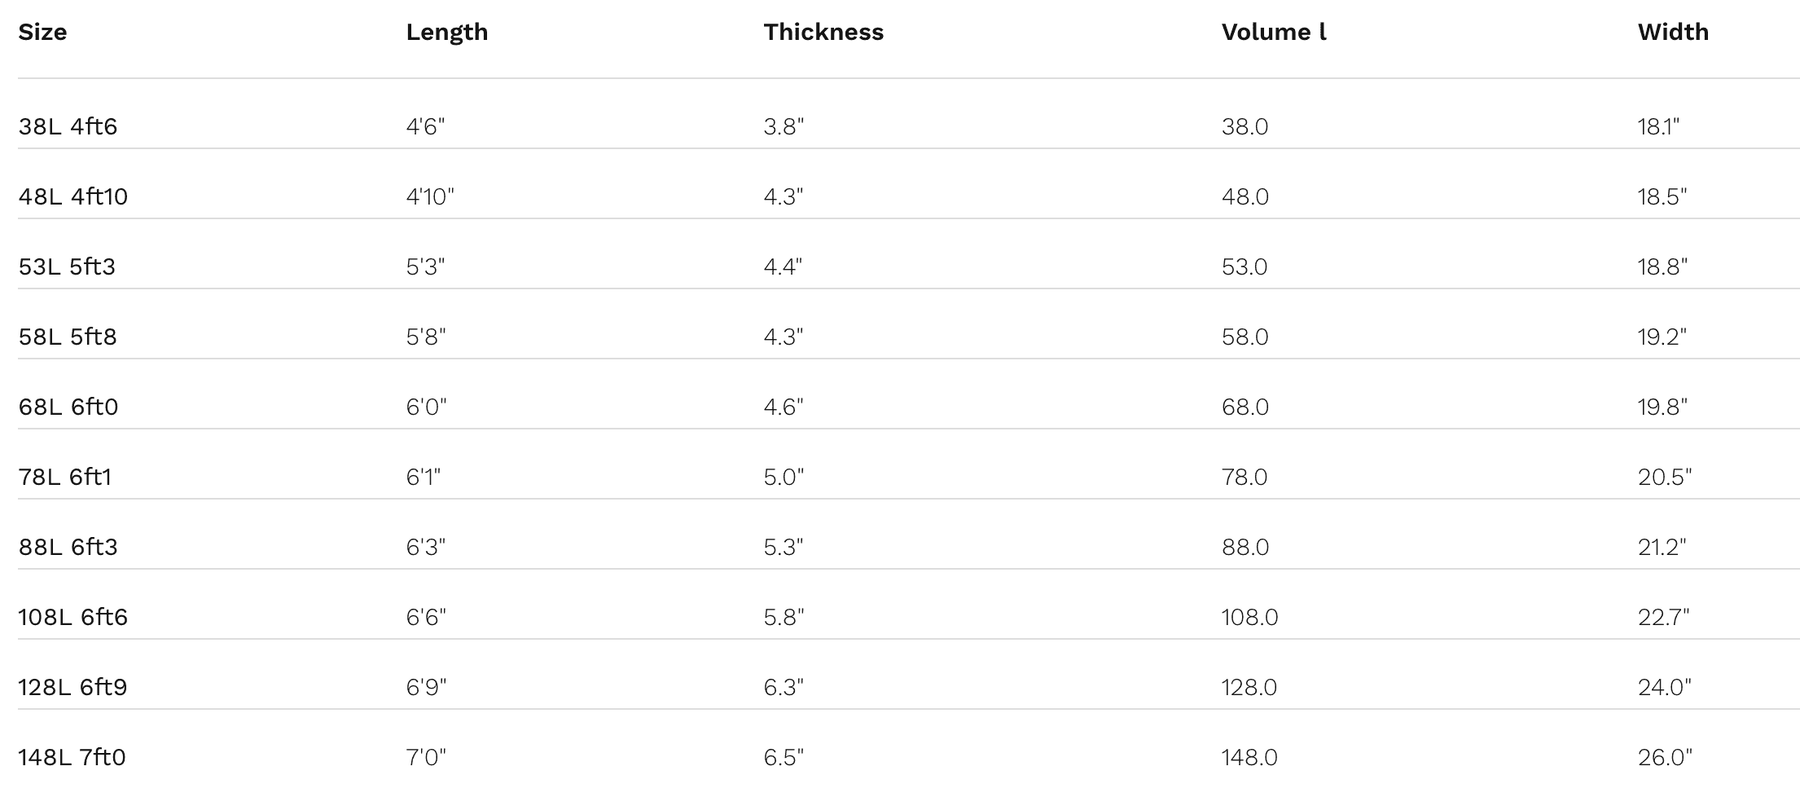Select the 108L 6ft6 size row label

pos(73,617)
